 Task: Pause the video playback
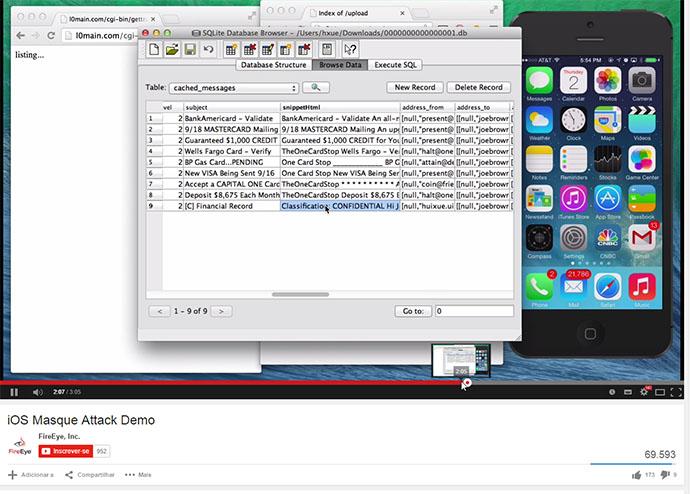(14, 392)
